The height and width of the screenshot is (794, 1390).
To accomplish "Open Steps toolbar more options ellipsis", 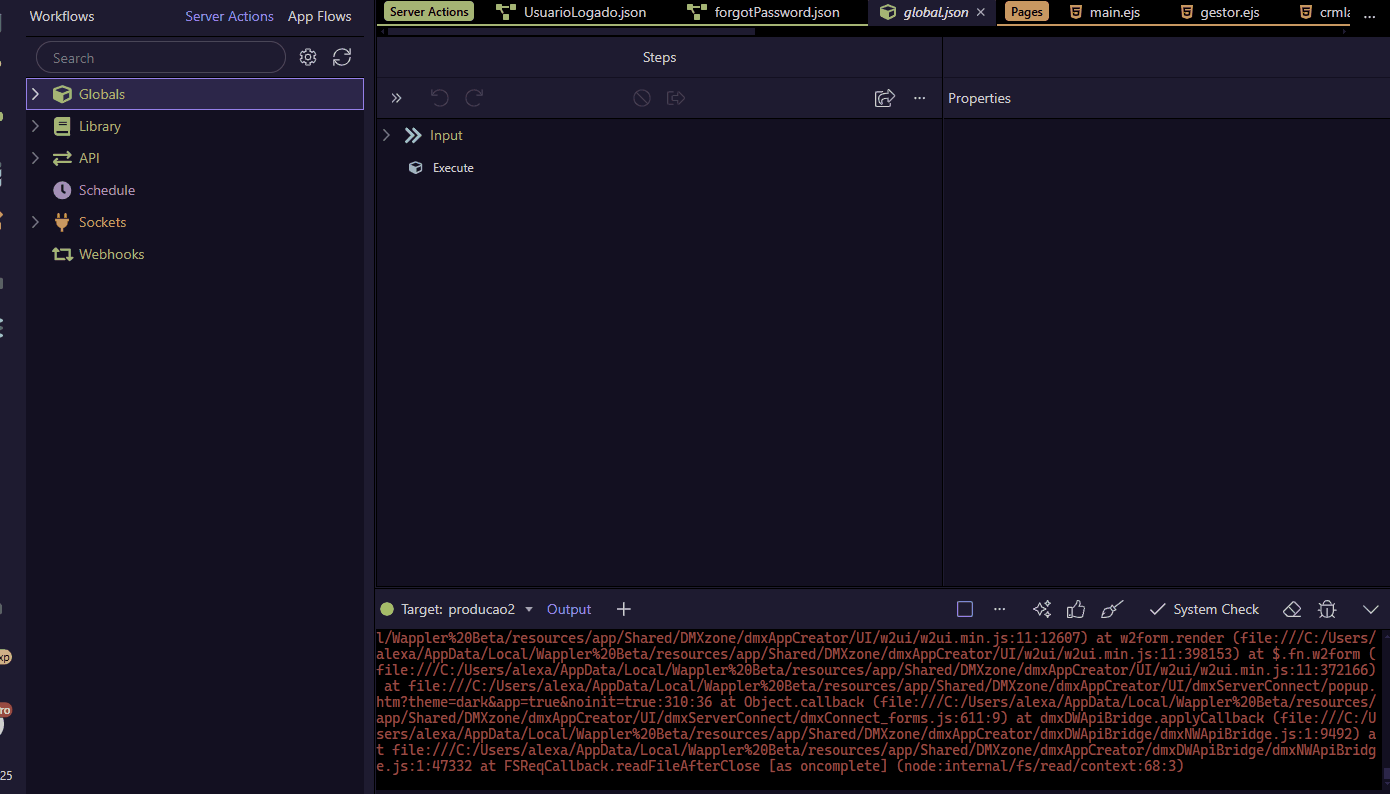I will [x=919, y=98].
